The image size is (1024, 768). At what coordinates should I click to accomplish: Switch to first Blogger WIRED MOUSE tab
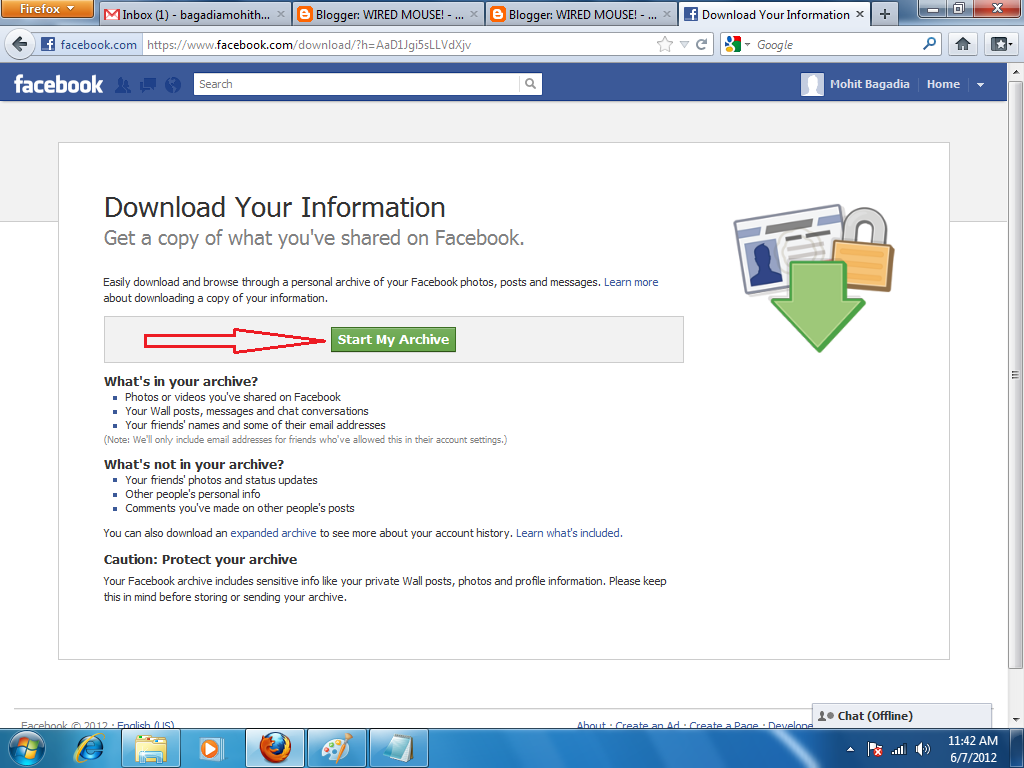388,14
